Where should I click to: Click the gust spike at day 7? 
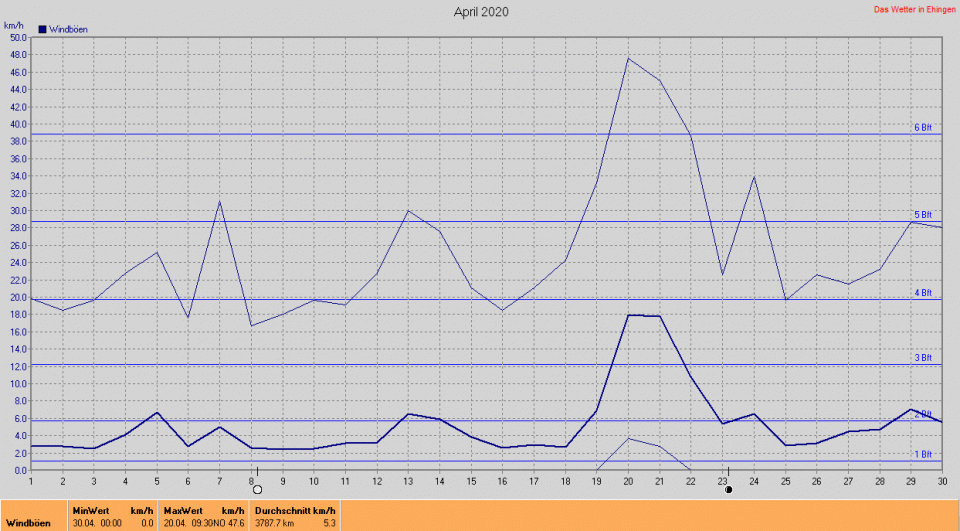[x=220, y=202]
